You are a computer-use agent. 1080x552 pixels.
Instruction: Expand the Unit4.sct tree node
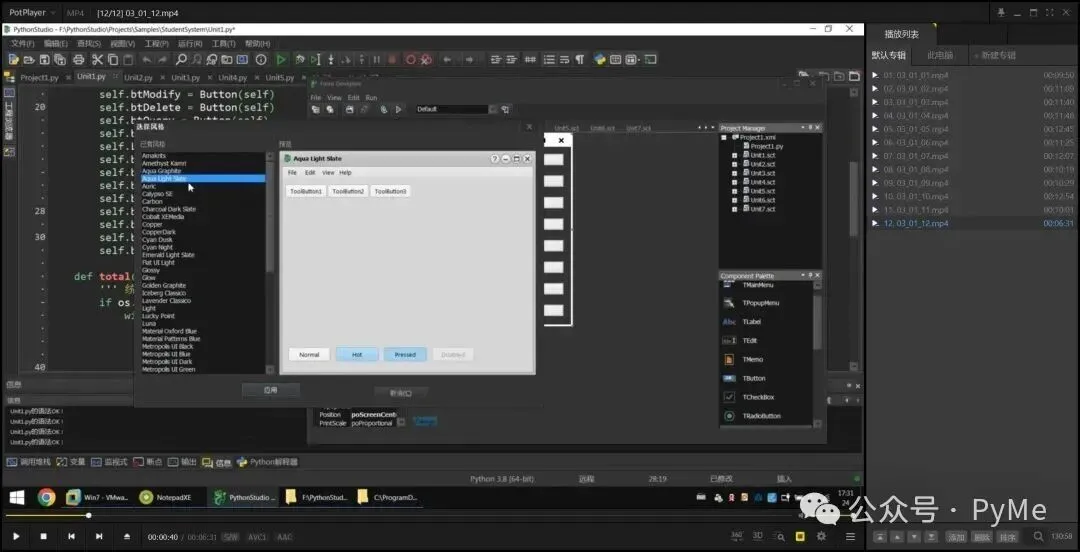(735, 183)
